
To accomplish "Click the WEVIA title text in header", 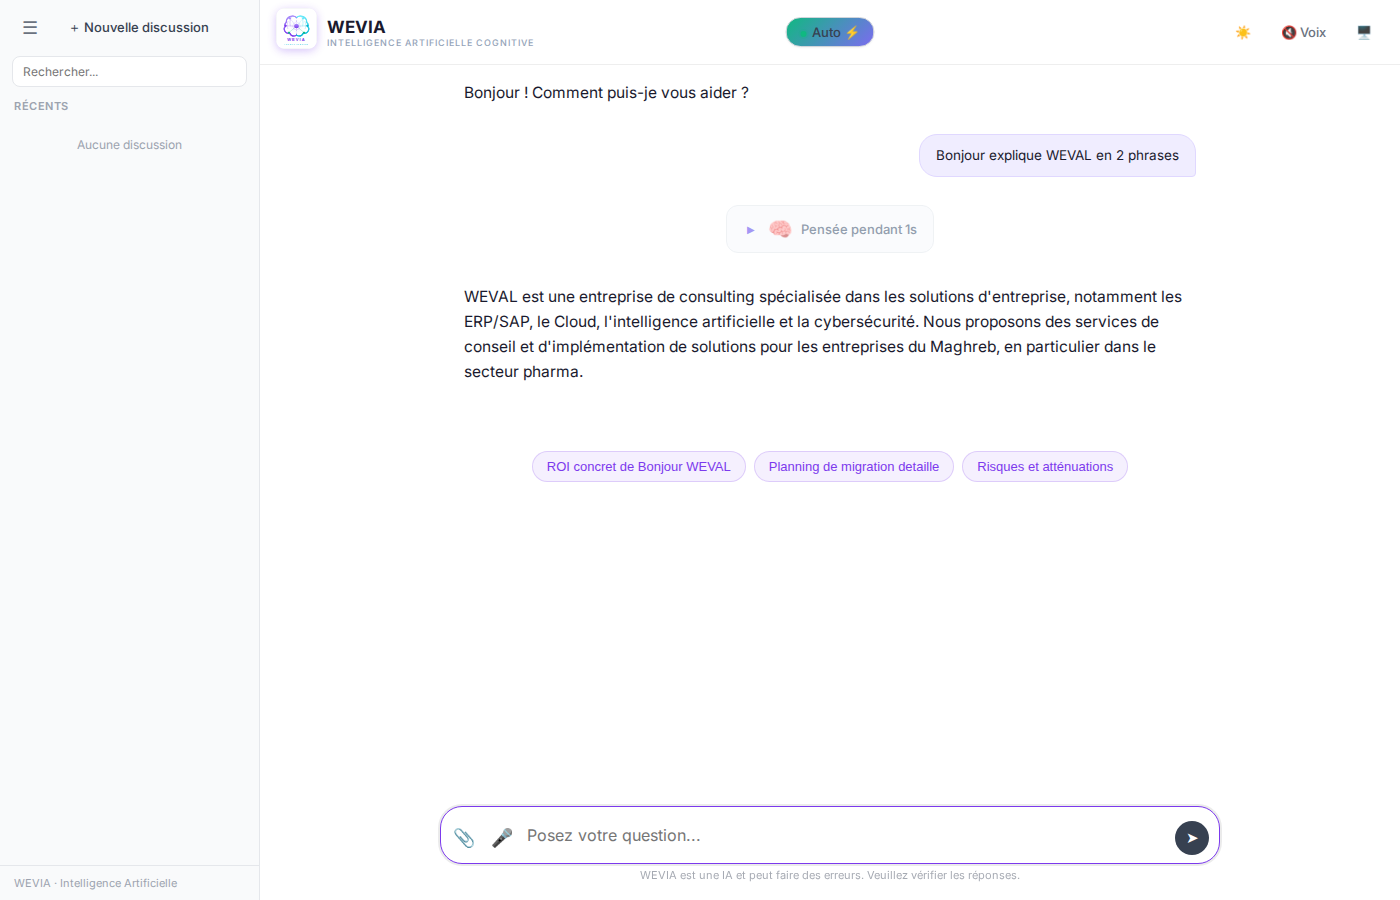I will (x=356, y=27).
